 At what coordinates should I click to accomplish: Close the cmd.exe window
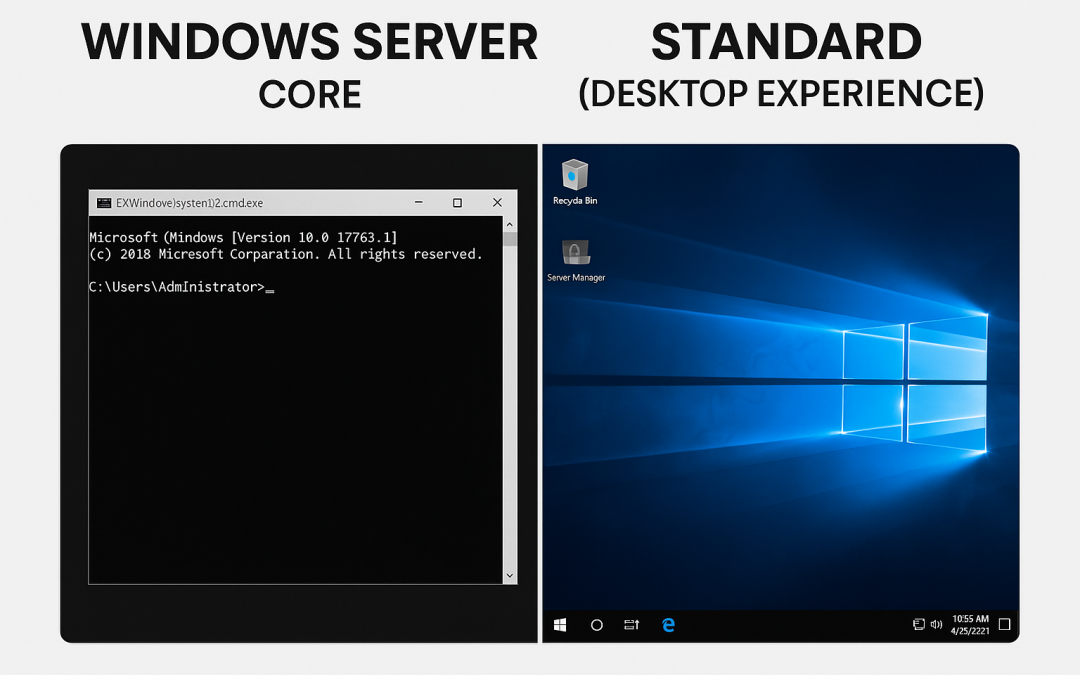click(497, 202)
